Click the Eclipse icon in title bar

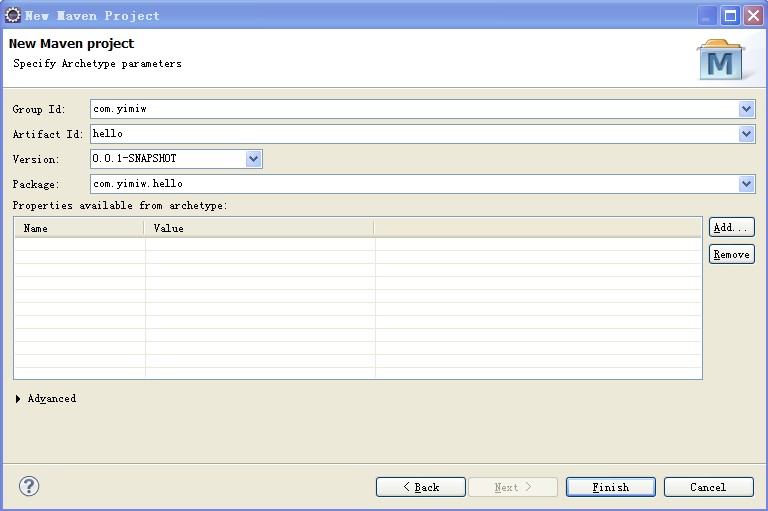pyautogui.click(x=12, y=15)
